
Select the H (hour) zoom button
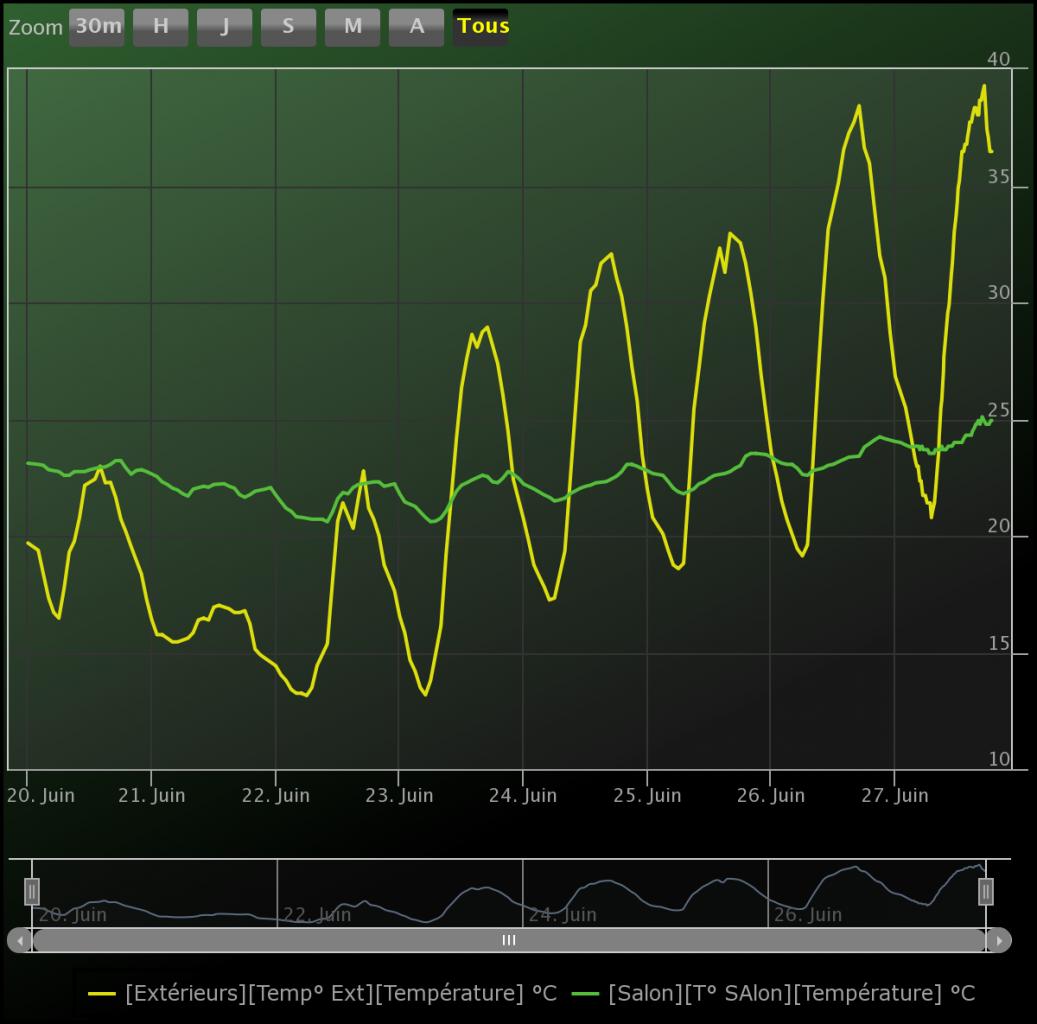[x=161, y=27]
